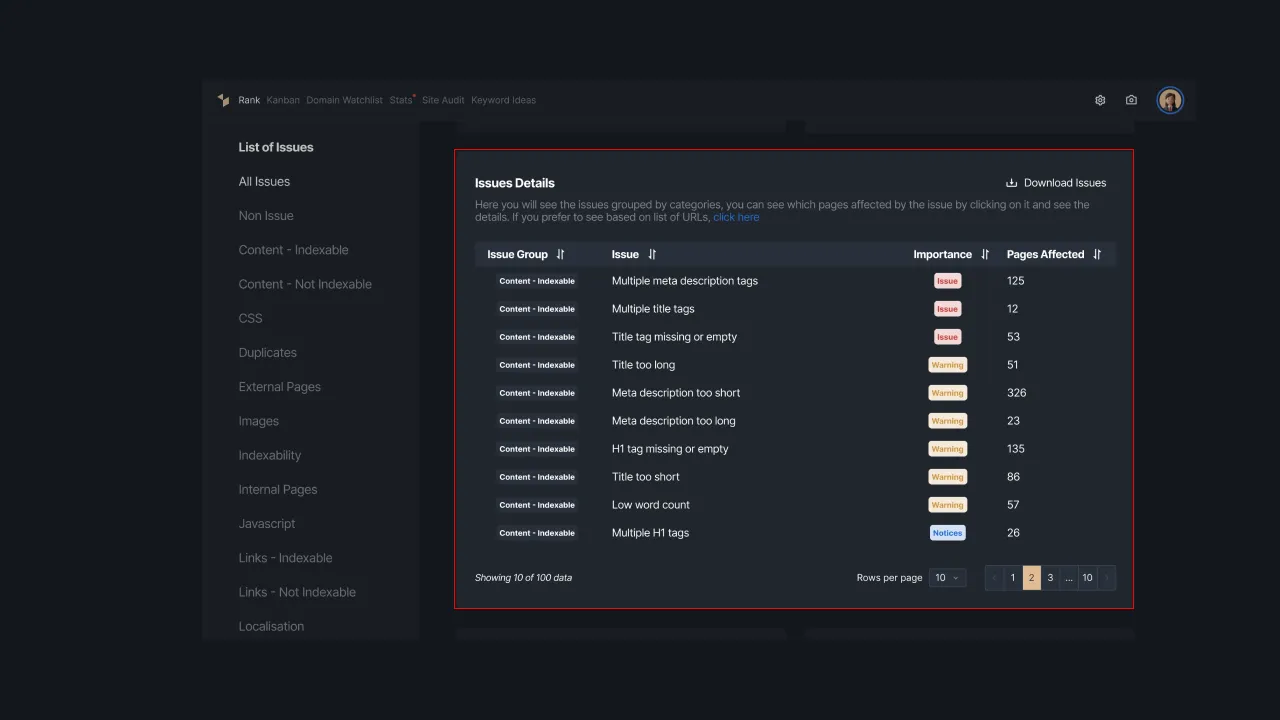Open 'Low word count' issue

pos(651,505)
